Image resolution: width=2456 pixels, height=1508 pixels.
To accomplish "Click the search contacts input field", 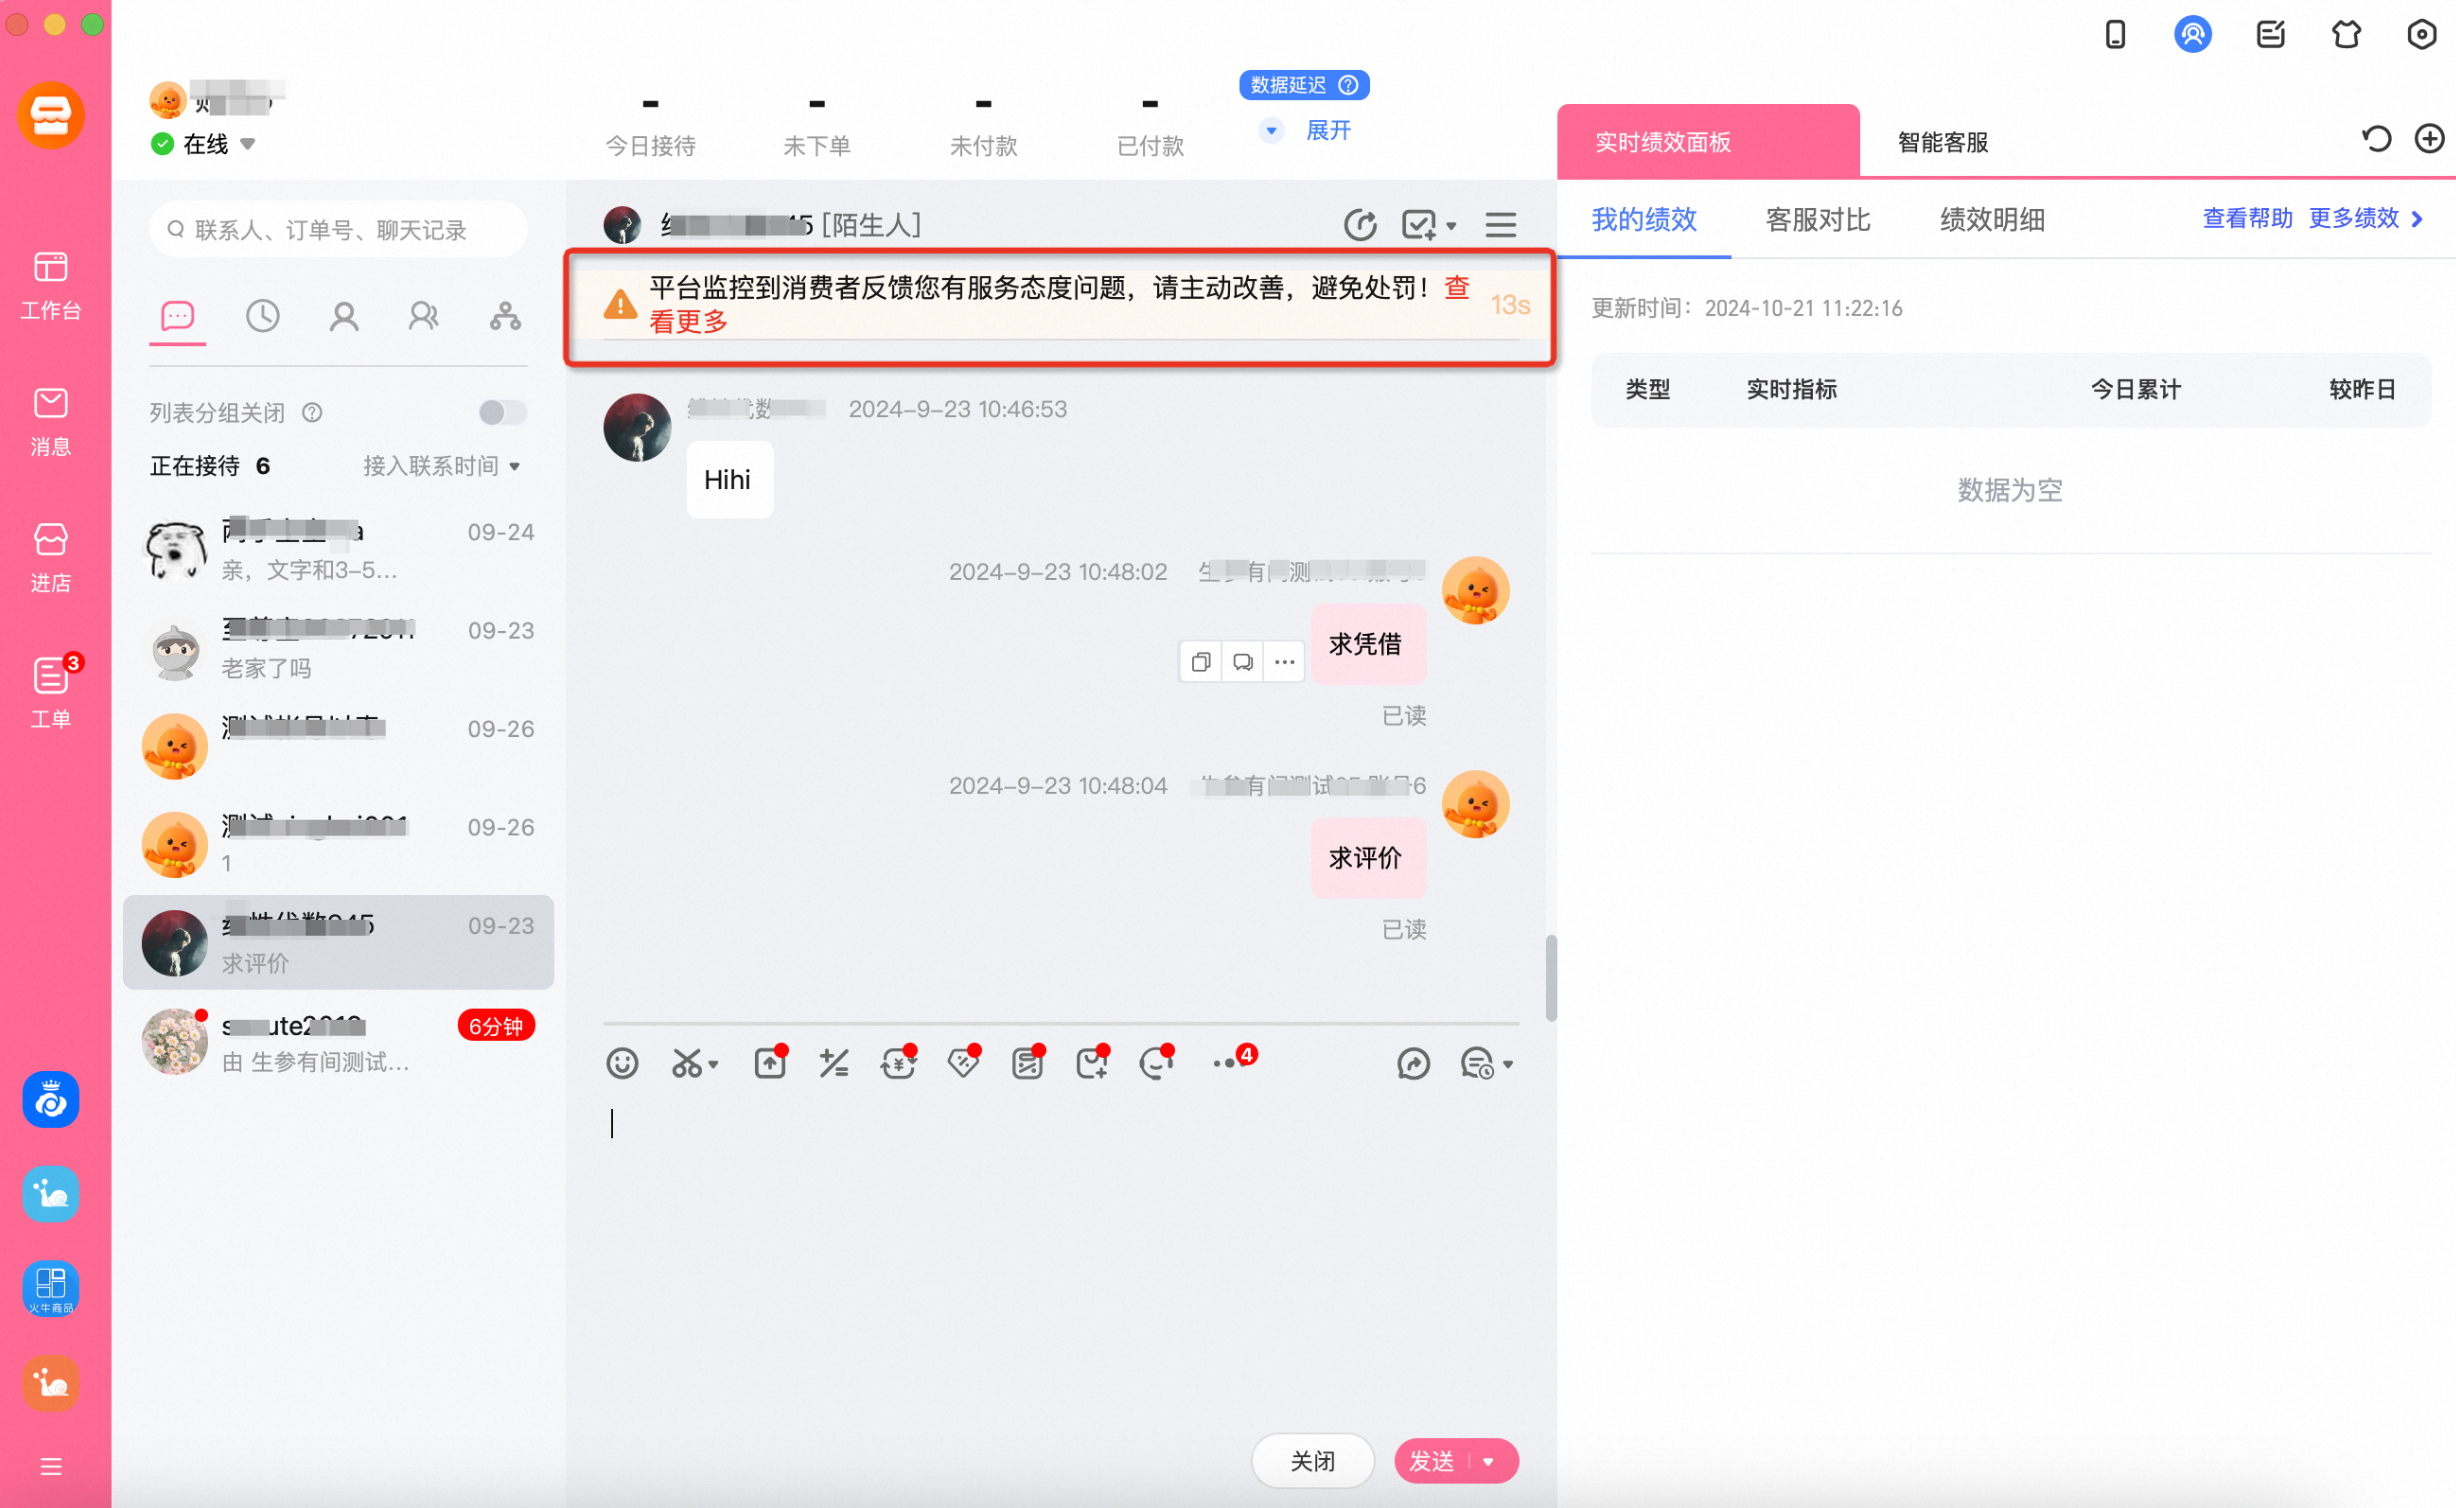I will click(x=338, y=230).
